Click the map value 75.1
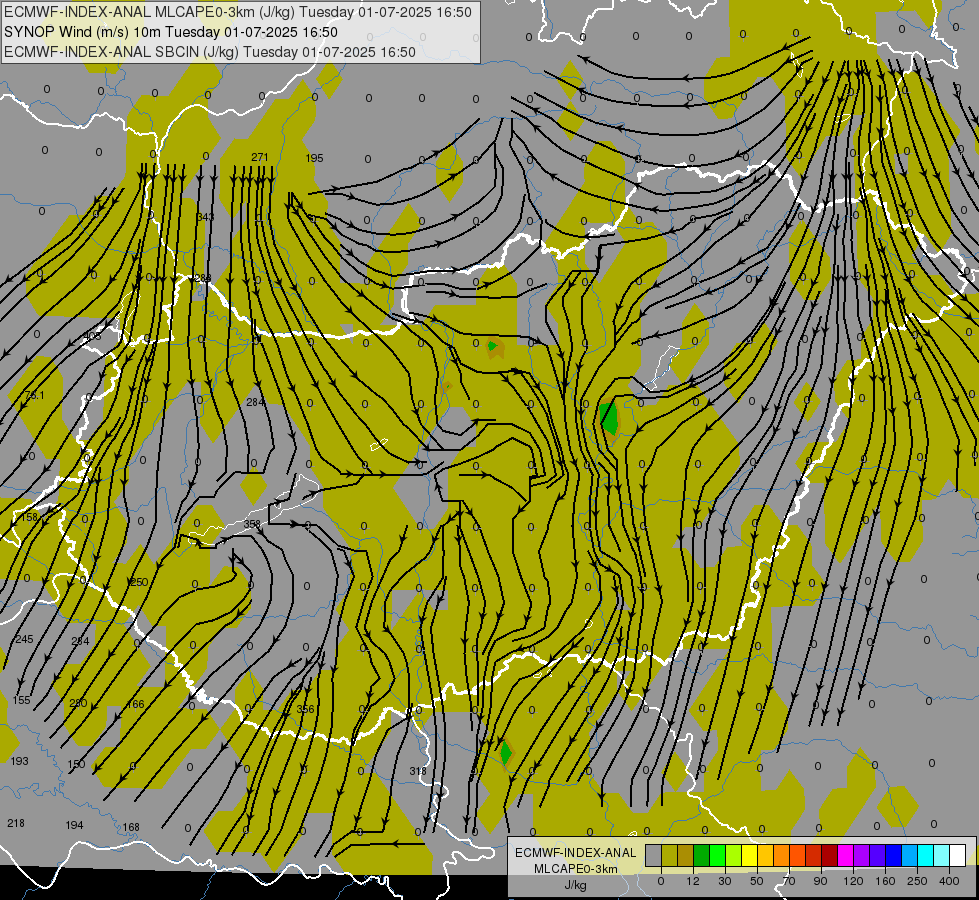The height and width of the screenshot is (900, 979). [x=34, y=395]
